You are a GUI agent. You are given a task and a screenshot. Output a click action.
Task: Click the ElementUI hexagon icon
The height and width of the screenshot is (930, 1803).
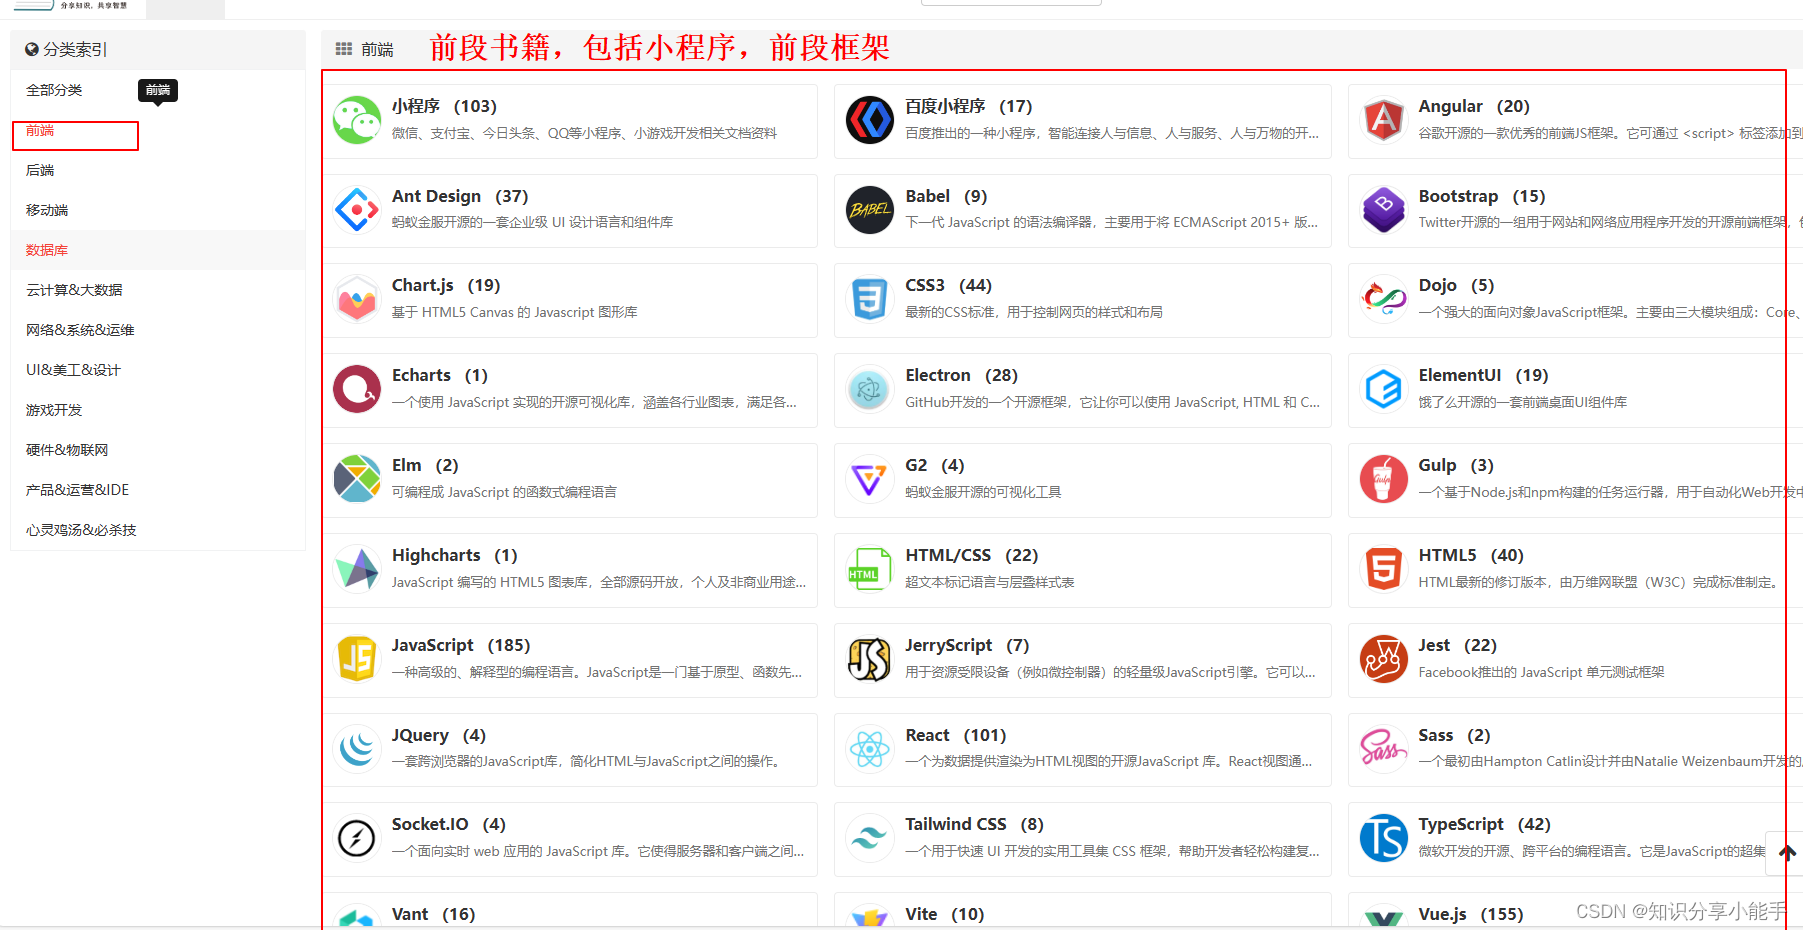click(x=1384, y=389)
